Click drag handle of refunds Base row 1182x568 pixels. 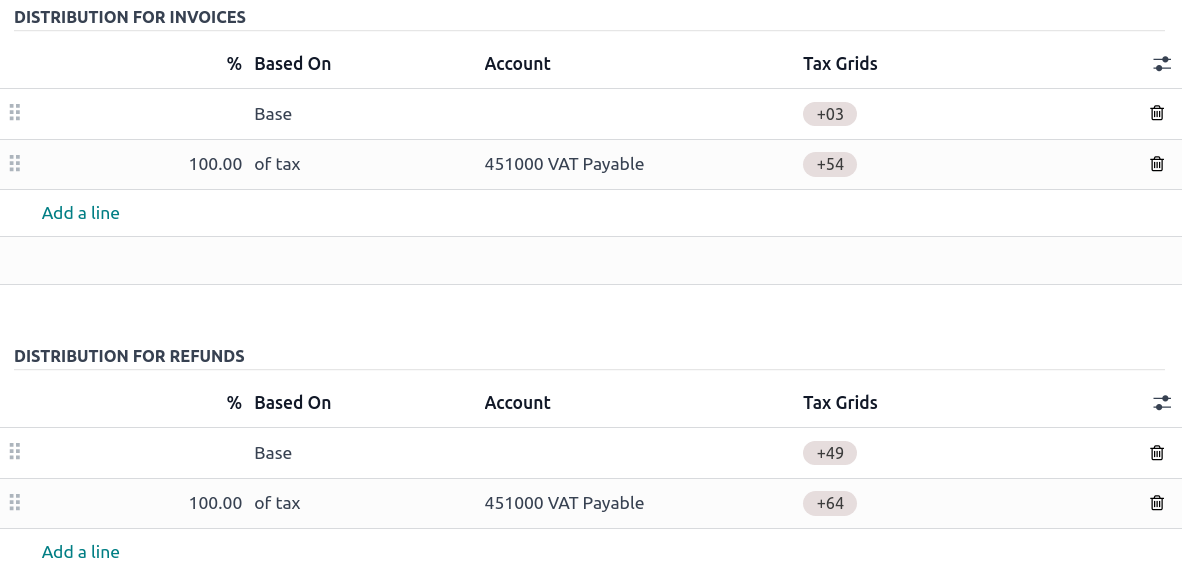pyautogui.click(x=15, y=452)
